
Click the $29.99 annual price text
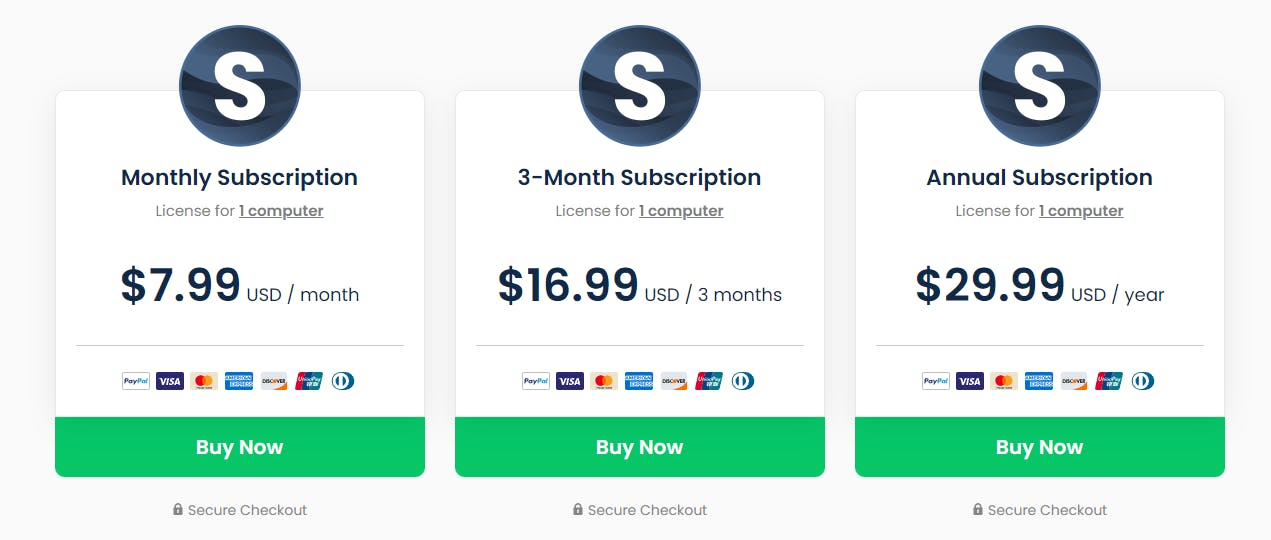point(990,285)
